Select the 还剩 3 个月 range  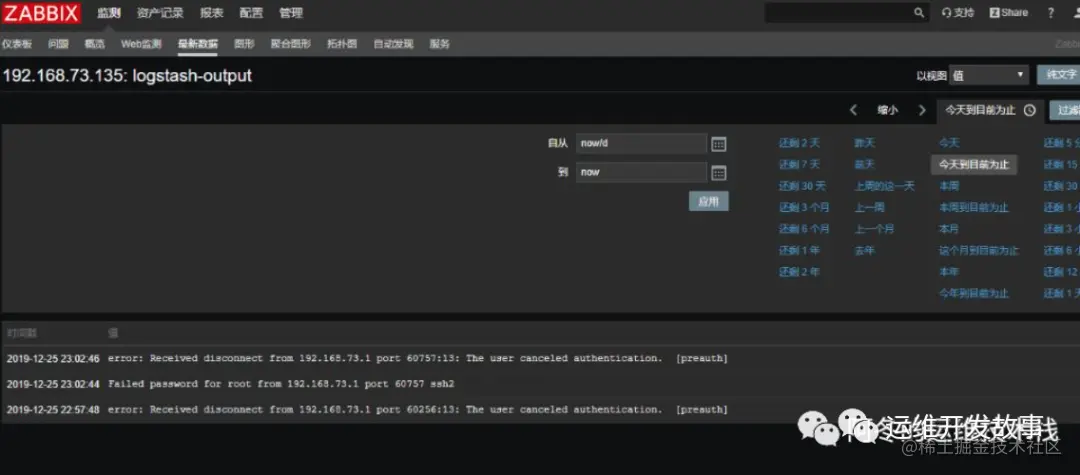coord(804,207)
